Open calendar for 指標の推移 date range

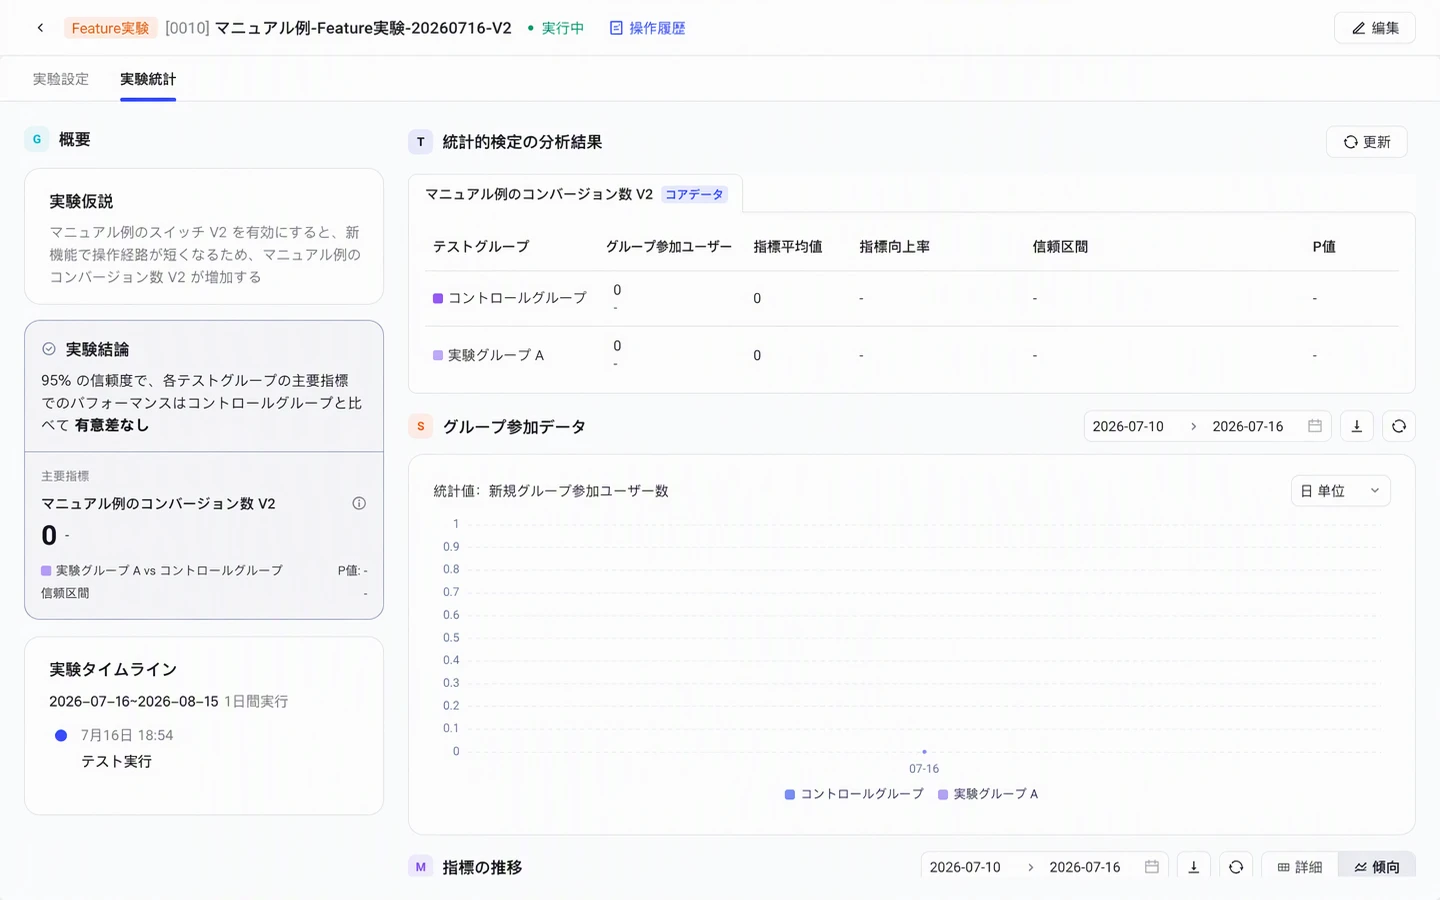point(1152,867)
